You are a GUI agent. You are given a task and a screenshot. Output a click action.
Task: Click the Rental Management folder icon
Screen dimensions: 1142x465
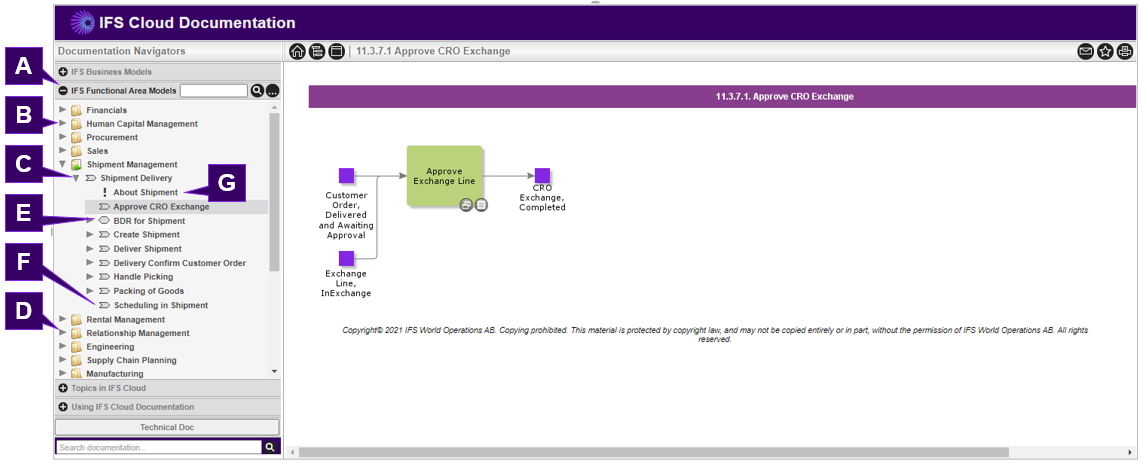click(x=76, y=319)
